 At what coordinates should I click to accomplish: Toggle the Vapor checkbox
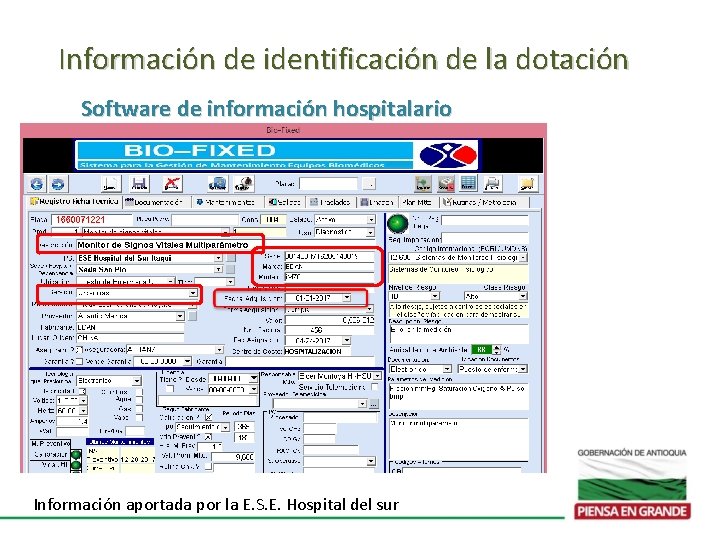(139, 417)
